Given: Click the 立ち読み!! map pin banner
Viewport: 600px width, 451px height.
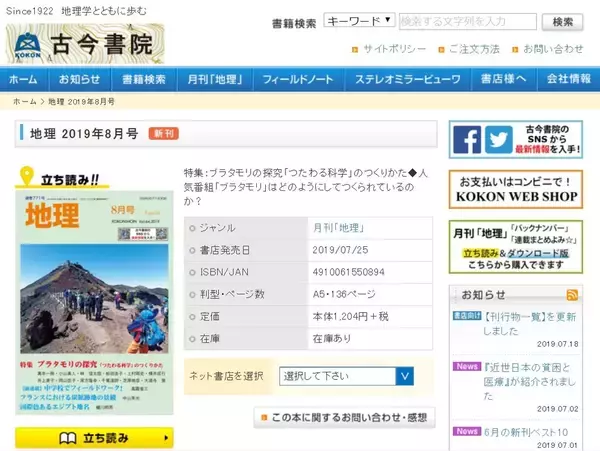Looking at the screenshot, I should click(x=61, y=177).
